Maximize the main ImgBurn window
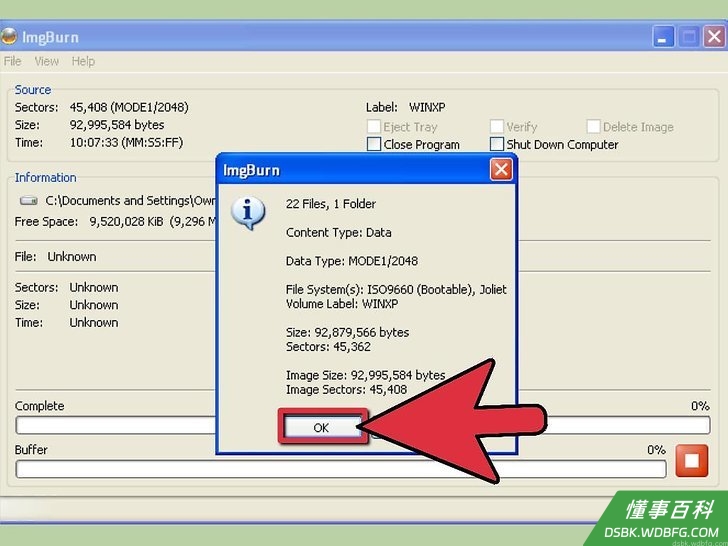Image resolution: width=728 pixels, height=546 pixels. [689, 37]
